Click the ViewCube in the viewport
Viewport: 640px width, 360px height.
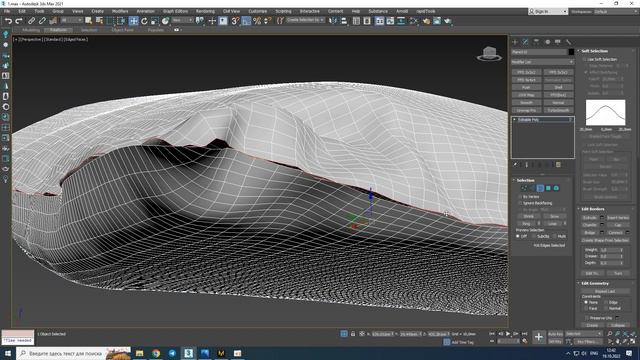click(489, 54)
